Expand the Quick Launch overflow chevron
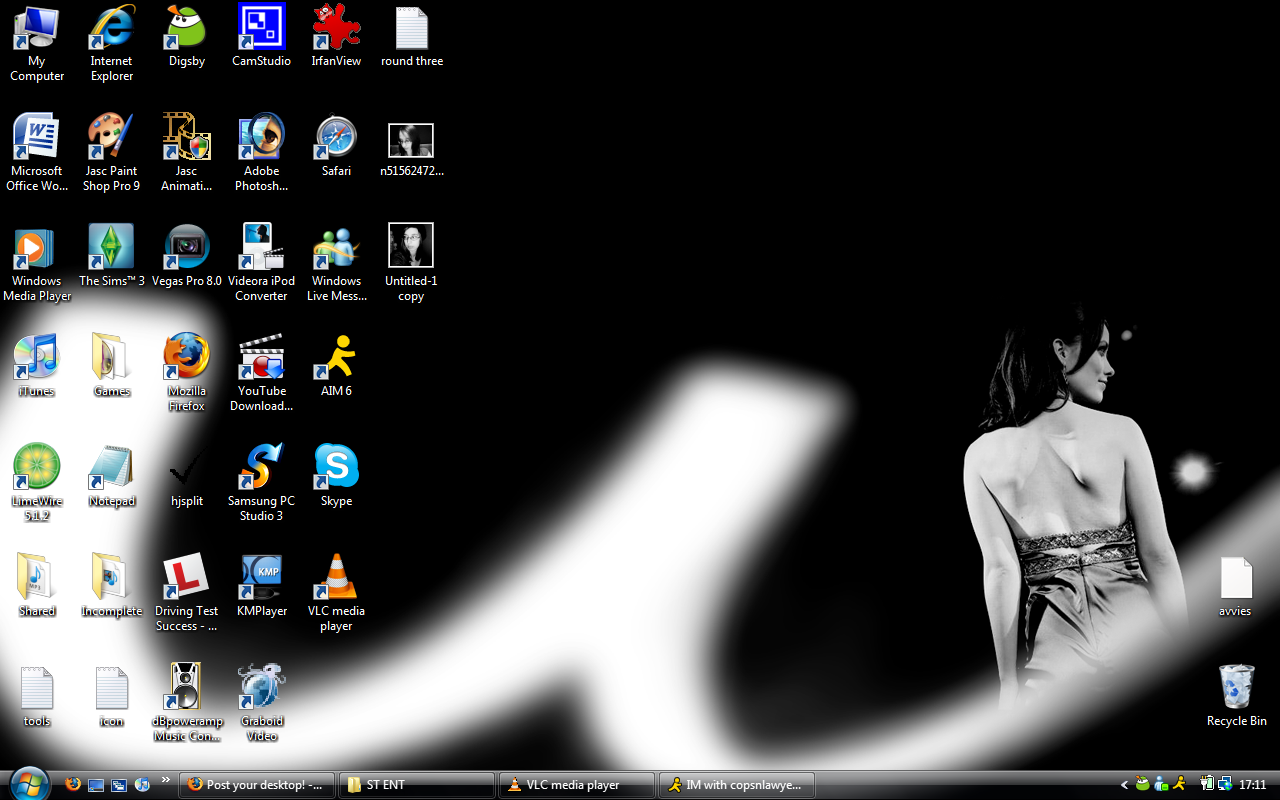The height and width of the screenshot is (800, 1280). click(x=166, y=781)
